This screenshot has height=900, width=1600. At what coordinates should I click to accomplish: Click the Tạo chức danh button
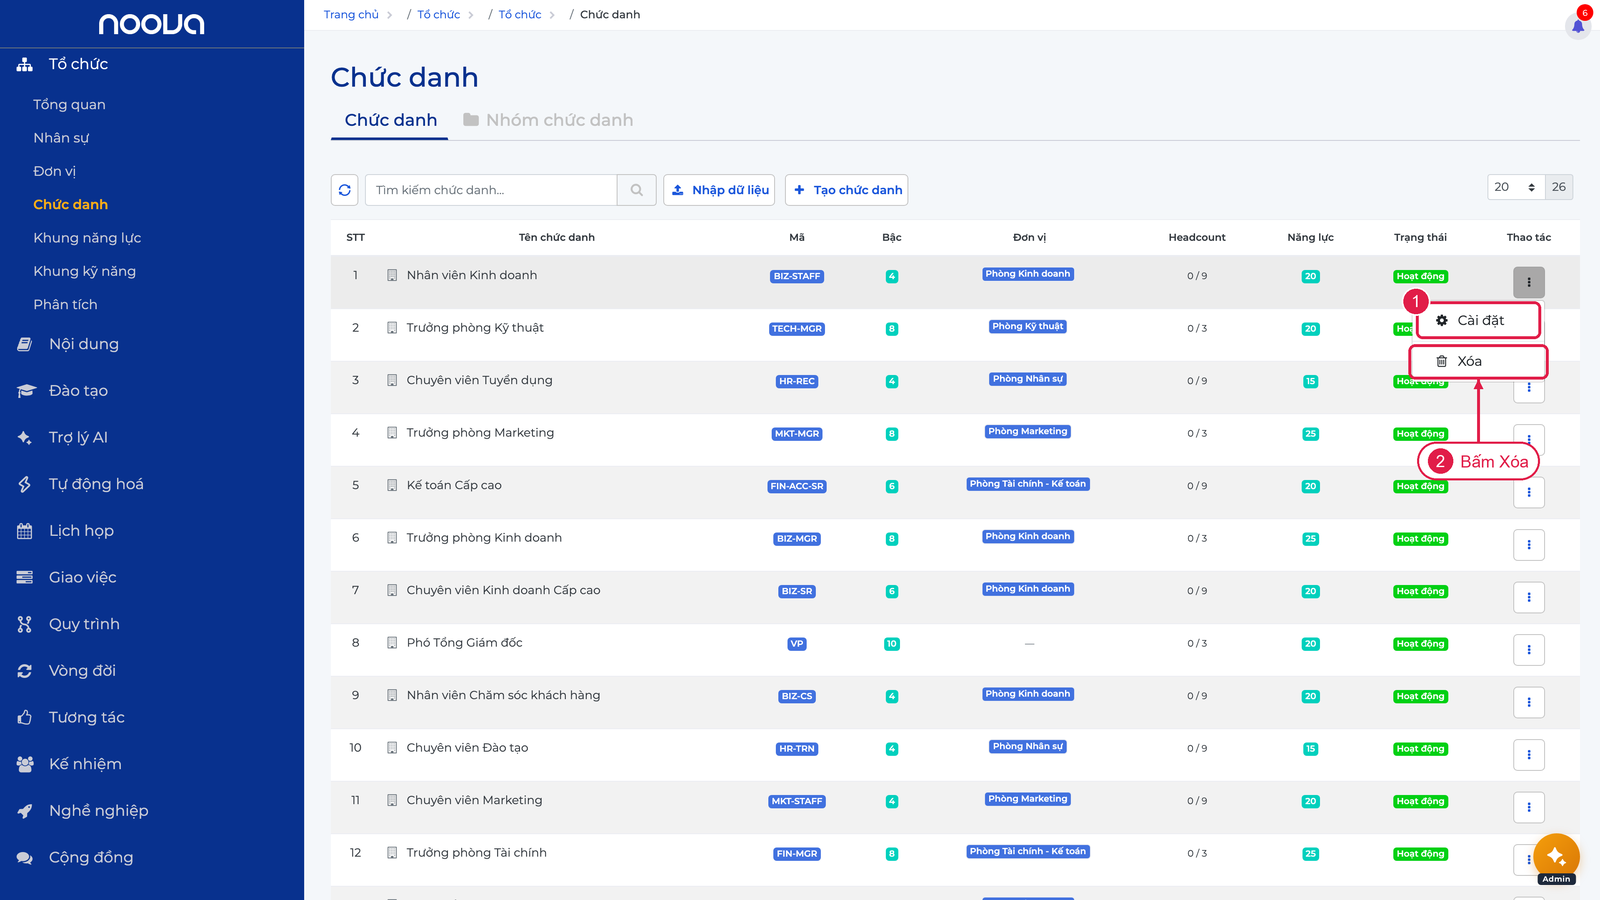coord(847,190)
